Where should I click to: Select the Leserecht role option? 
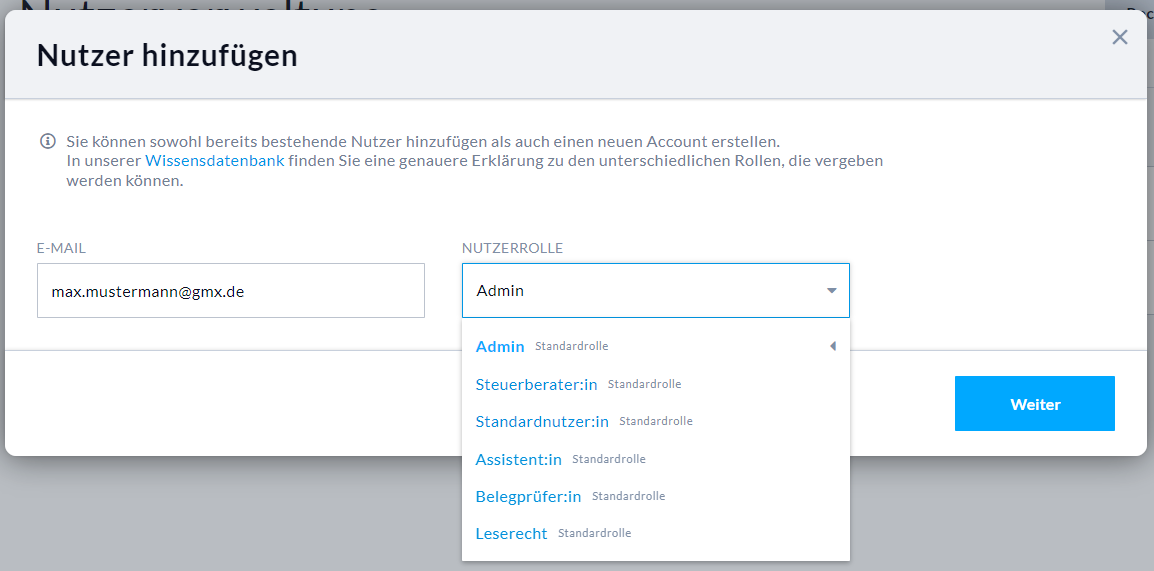click(x=511, y=534)
